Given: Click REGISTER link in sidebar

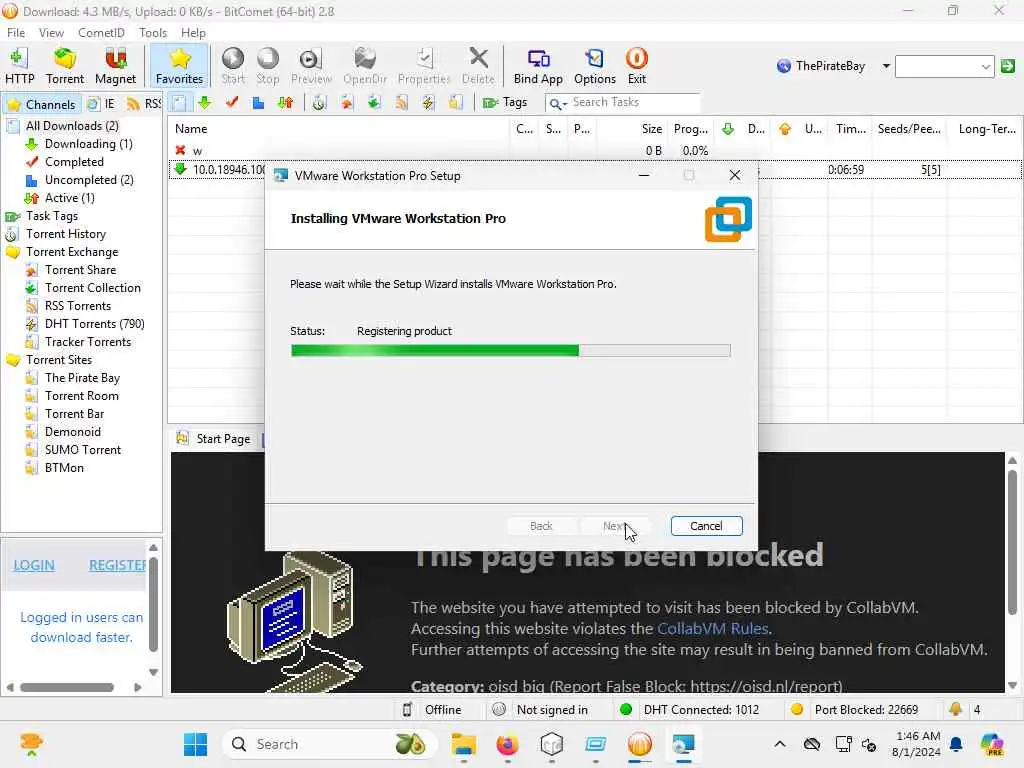Looking at the screenshot, I should [x=118, y=566].
